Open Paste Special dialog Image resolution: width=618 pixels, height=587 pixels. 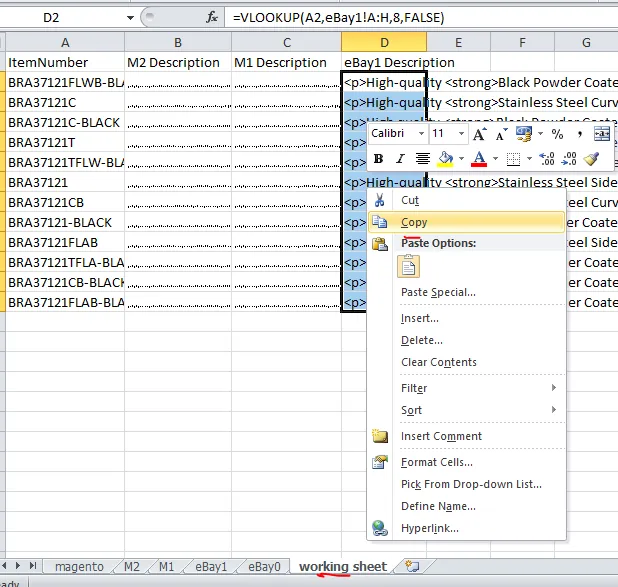466,292
